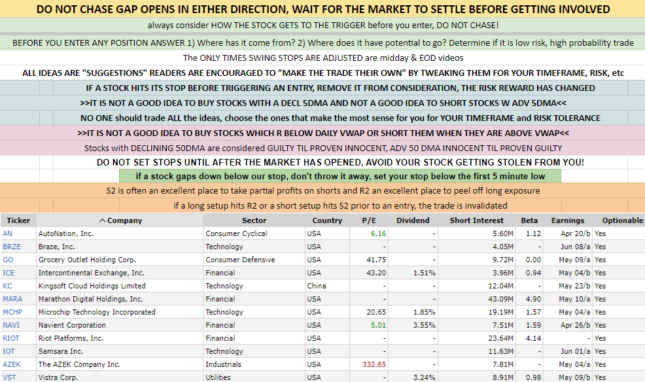Sort by the Sector column header
The height and width of the screenshot is (382, 645).
254,220
